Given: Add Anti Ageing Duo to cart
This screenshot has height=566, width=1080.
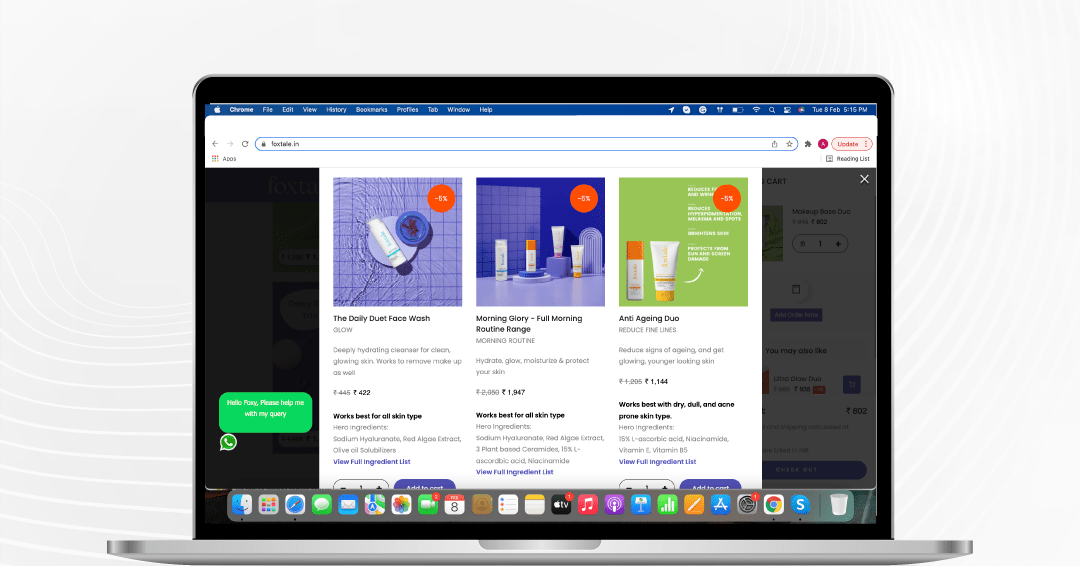Looking at the screenshot, I should point(710,485).
